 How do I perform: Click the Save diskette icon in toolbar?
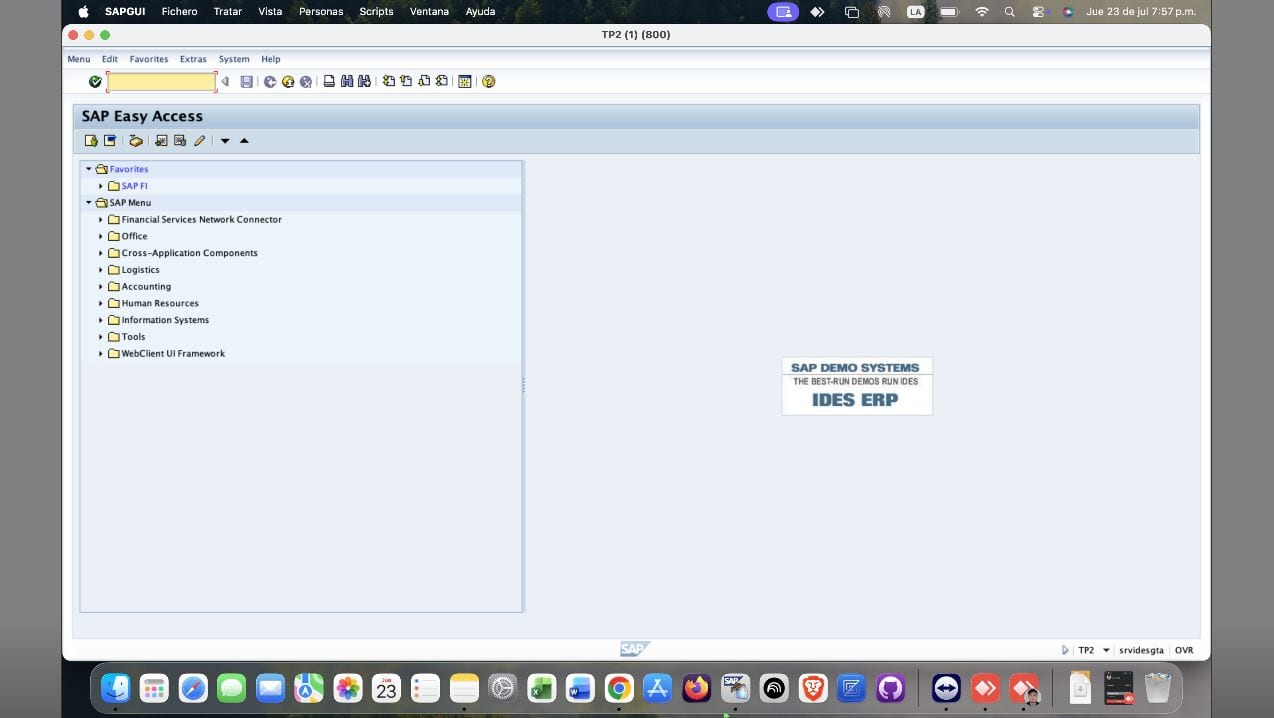coord(247,82)
